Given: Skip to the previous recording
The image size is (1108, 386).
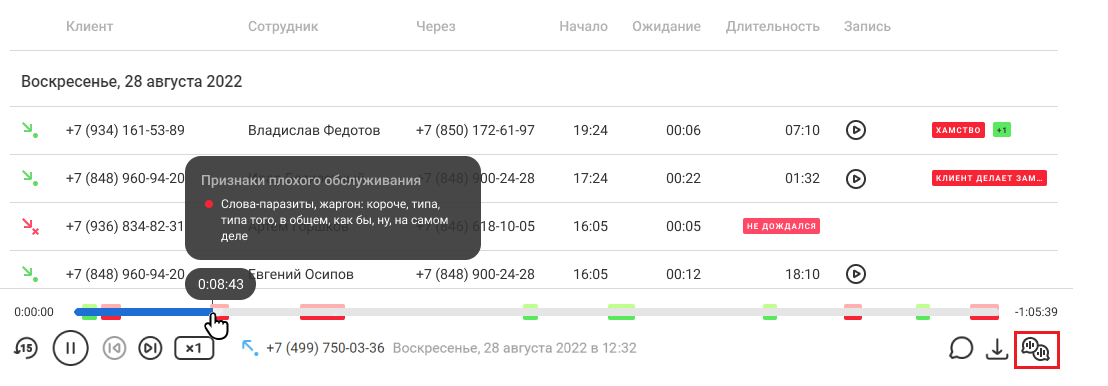Looking at the screenshot, I should click(114, 348).
